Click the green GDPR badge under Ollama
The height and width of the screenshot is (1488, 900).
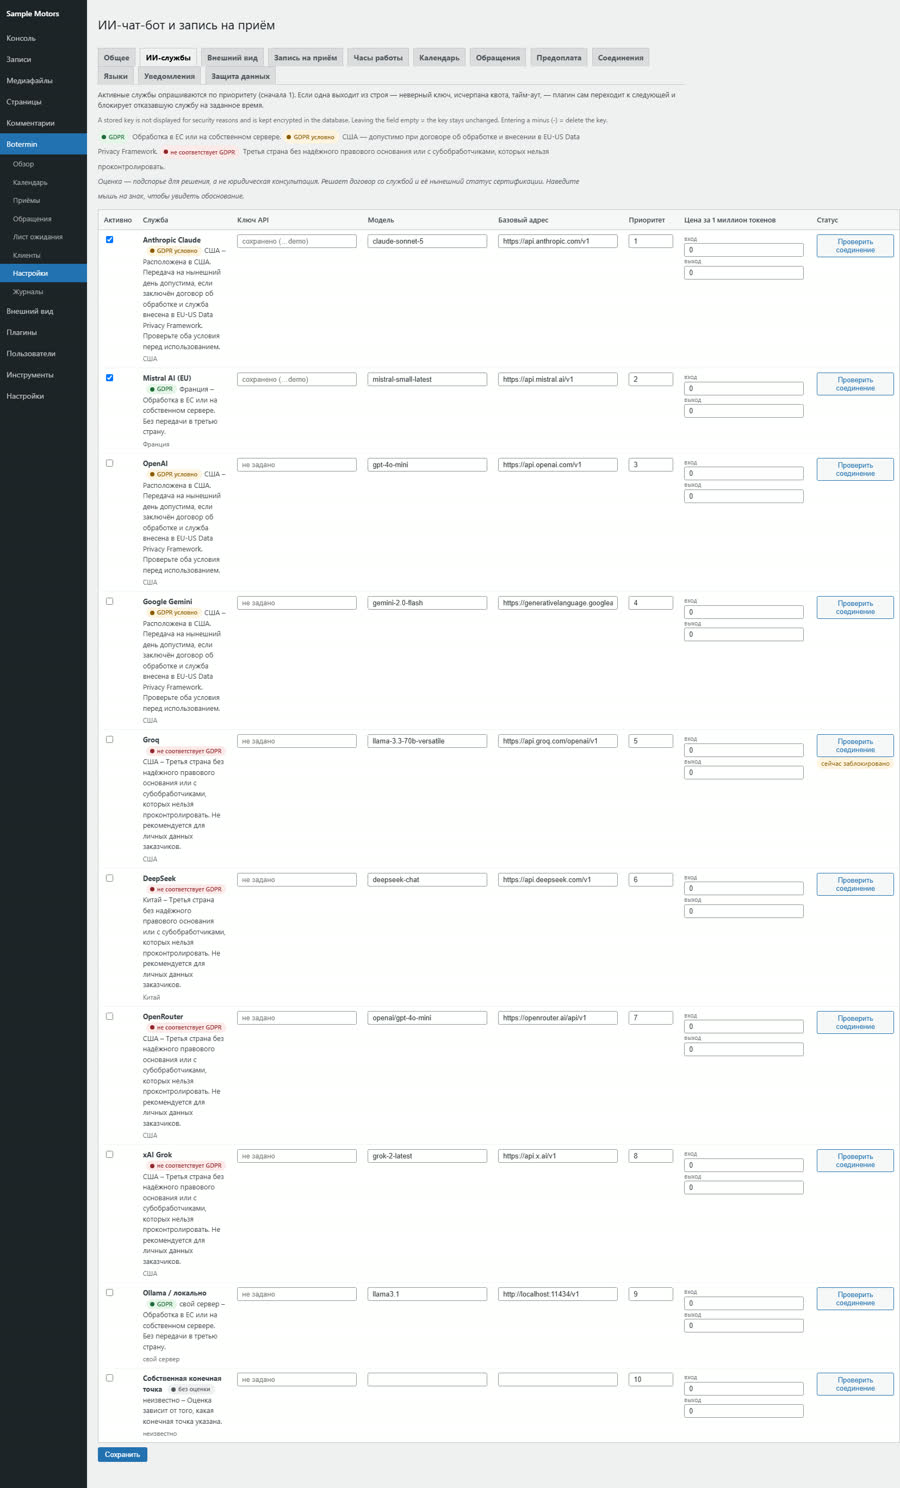click(x=160, y=1304)
